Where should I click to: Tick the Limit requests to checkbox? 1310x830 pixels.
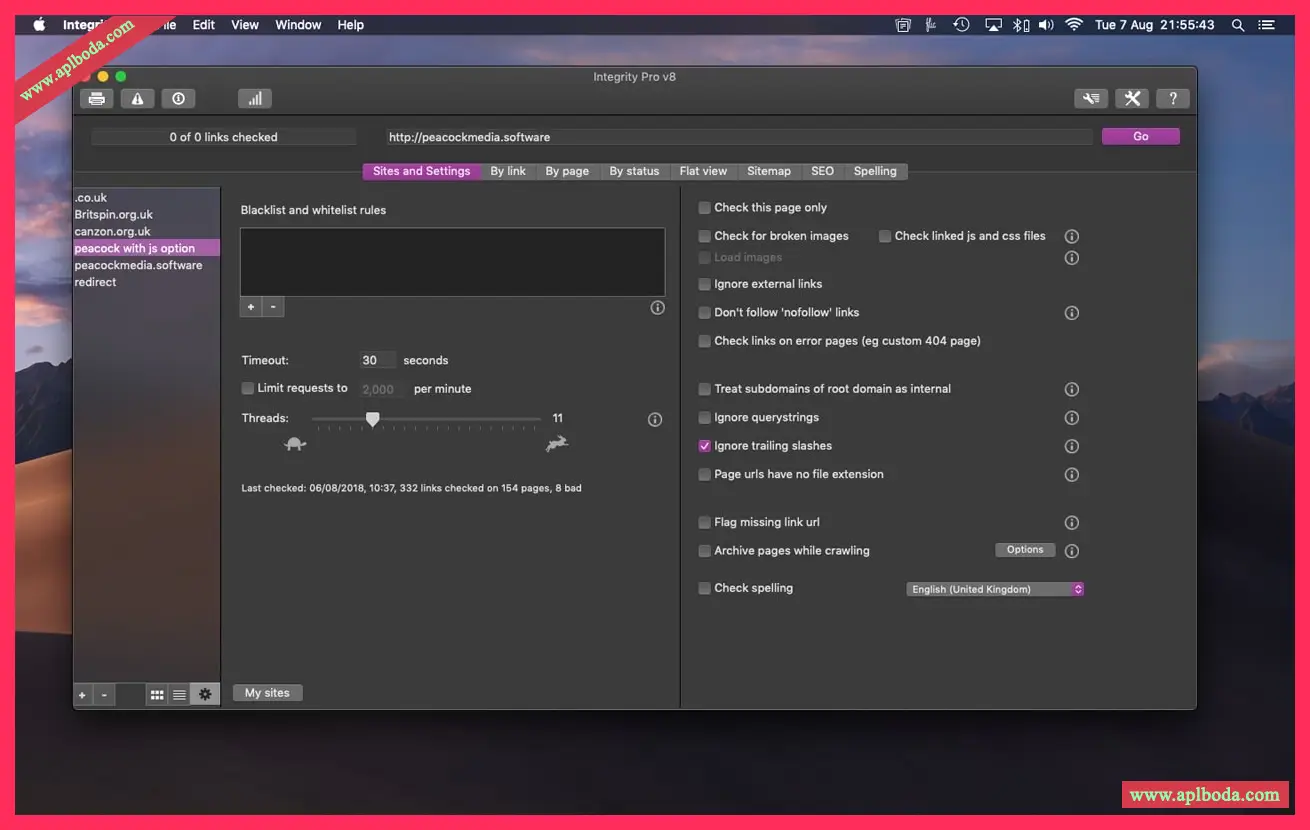click(248, 388)
